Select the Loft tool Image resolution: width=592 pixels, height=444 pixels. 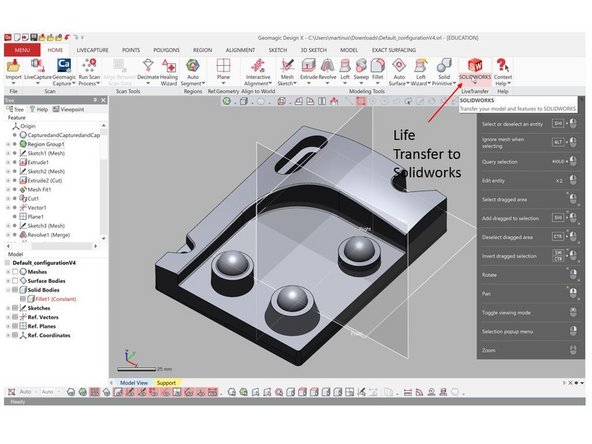[x=345, y=66]
